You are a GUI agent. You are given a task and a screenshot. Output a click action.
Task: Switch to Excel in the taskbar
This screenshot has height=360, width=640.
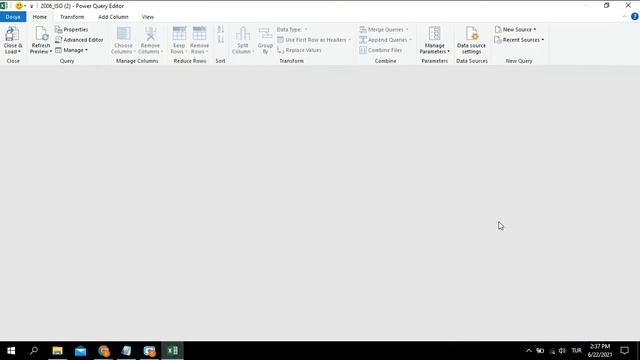pos(173,351)
